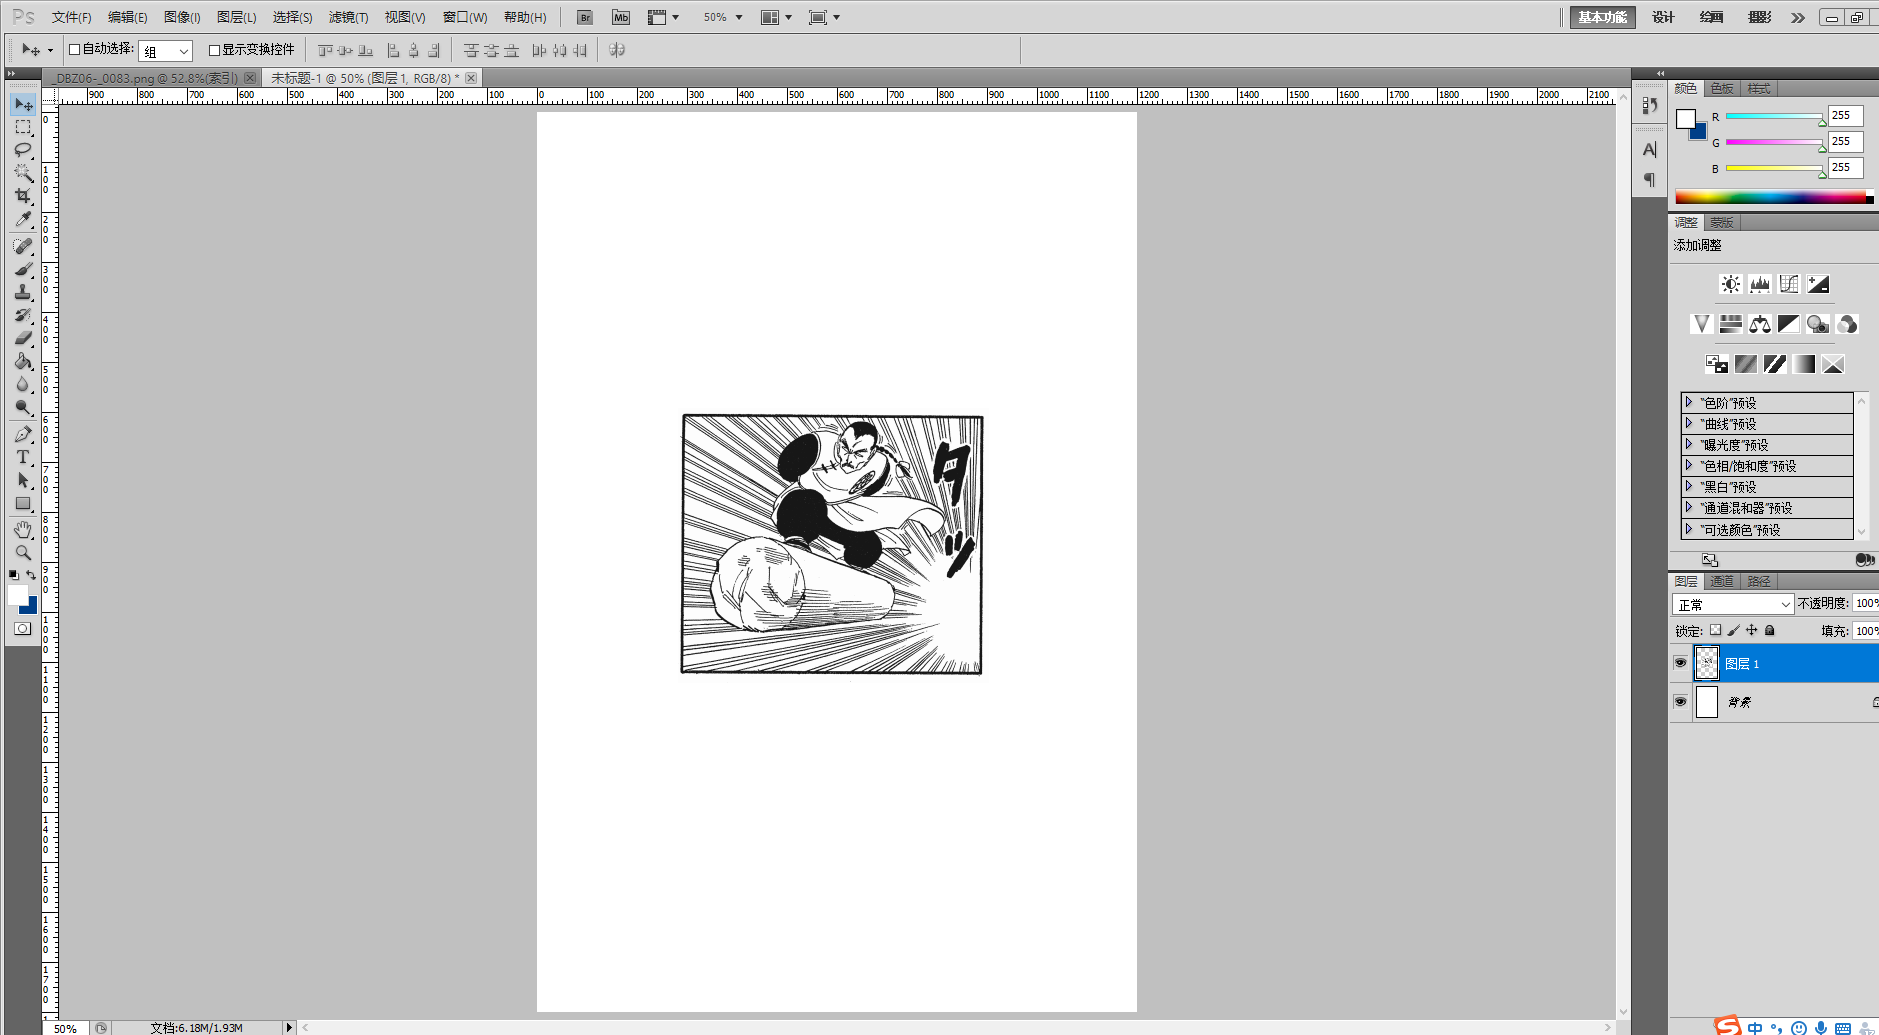This screenshot has width=1879, height=1035.
Task: Enable the 自动选择 checkbox
Action: point(74,49)
